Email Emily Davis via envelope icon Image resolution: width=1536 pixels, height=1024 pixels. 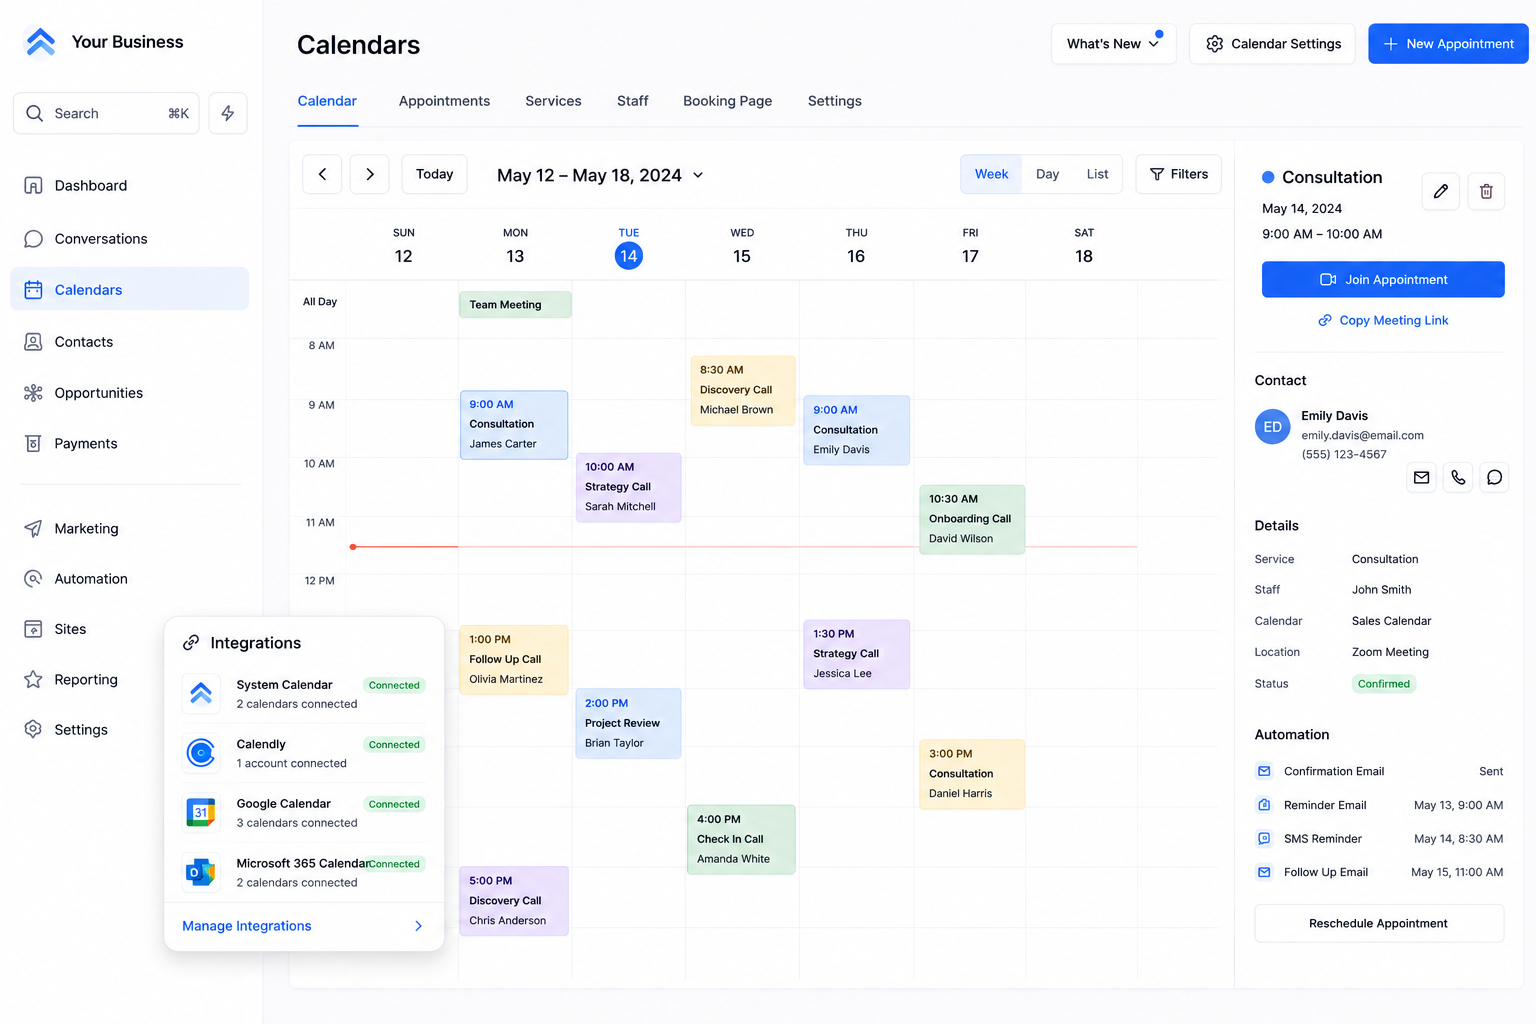(1421, 477)
